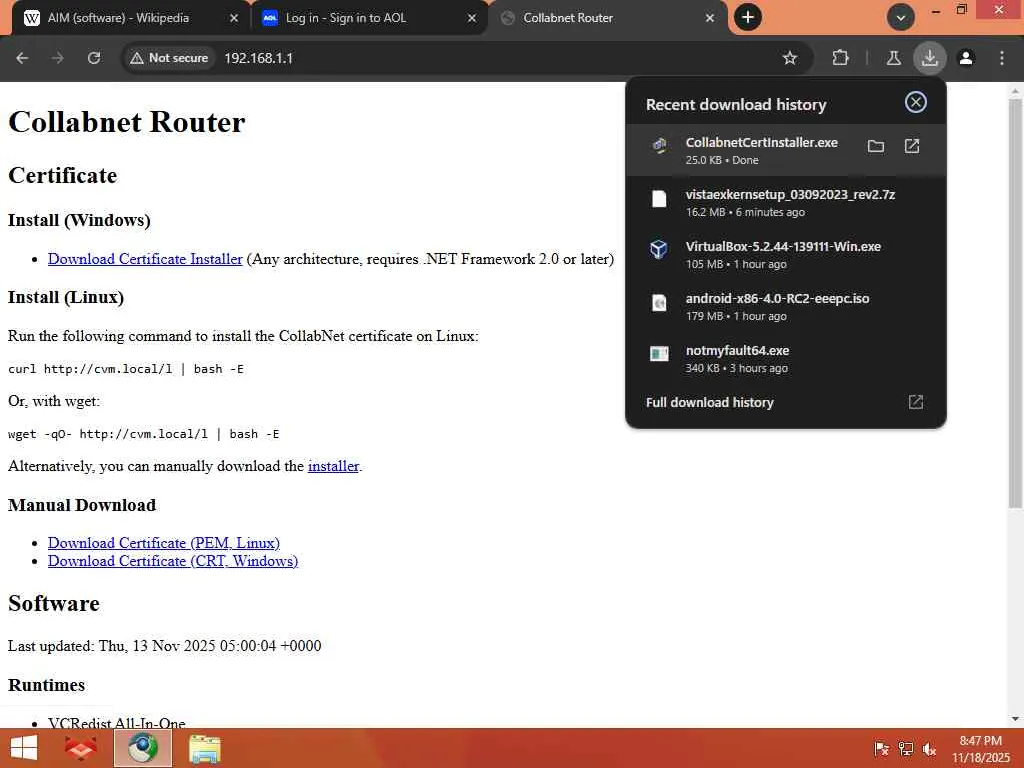Click the curl http://cvm.local/l command text
Viewport: 1024px width, 768px height.
pyautogui.click(x=125, y=369)
